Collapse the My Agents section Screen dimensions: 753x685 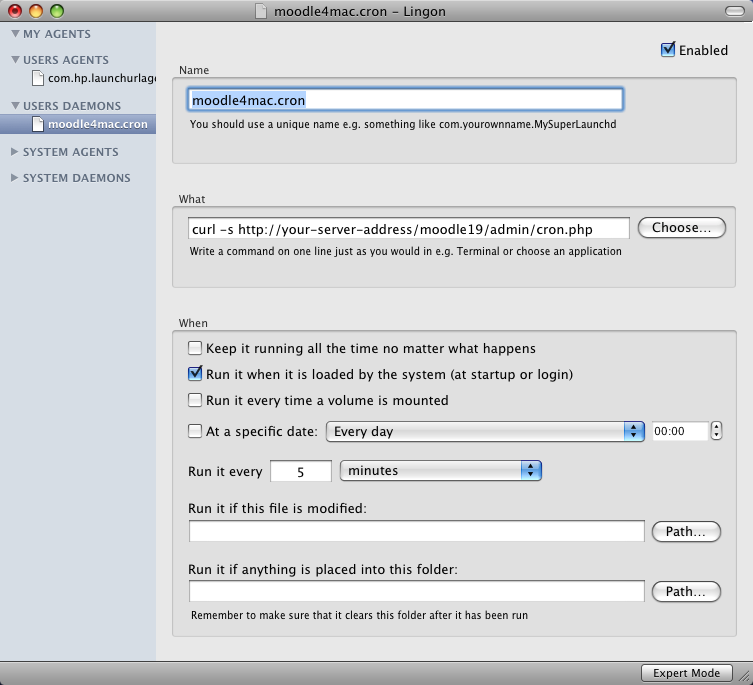tap(14, 34)
